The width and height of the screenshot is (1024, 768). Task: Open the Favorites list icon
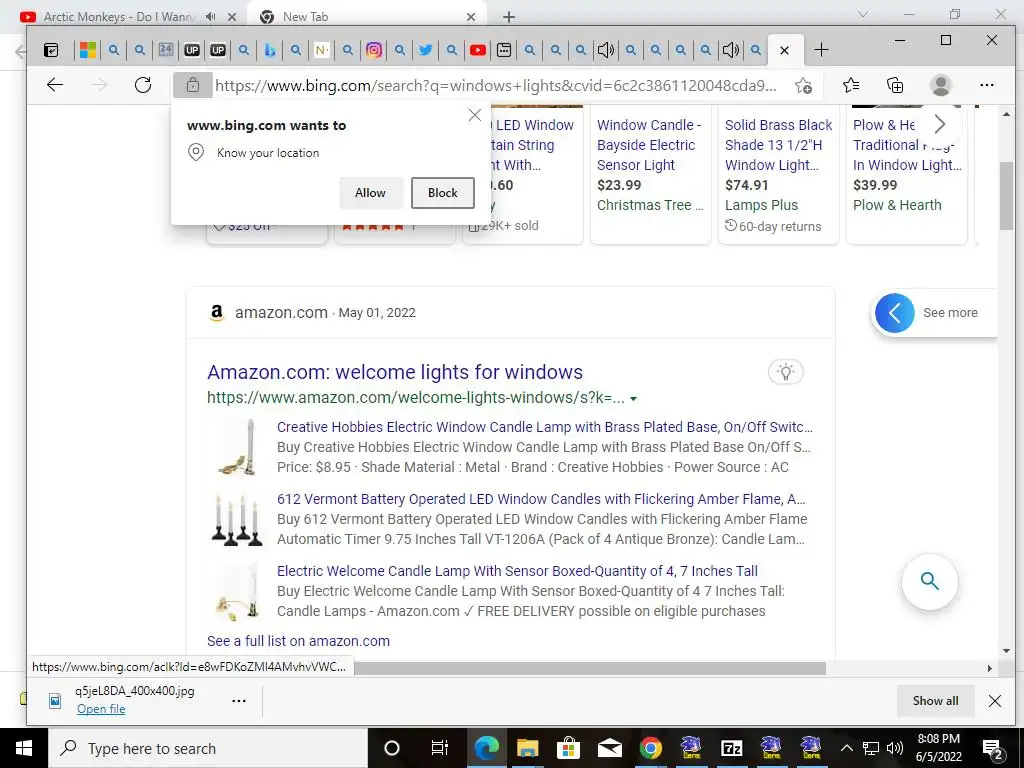click(x=850, y=85)
